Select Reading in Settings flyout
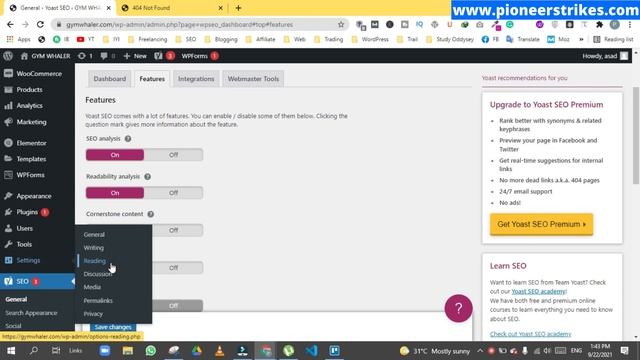The image size is (640, 360). (94, 261)
